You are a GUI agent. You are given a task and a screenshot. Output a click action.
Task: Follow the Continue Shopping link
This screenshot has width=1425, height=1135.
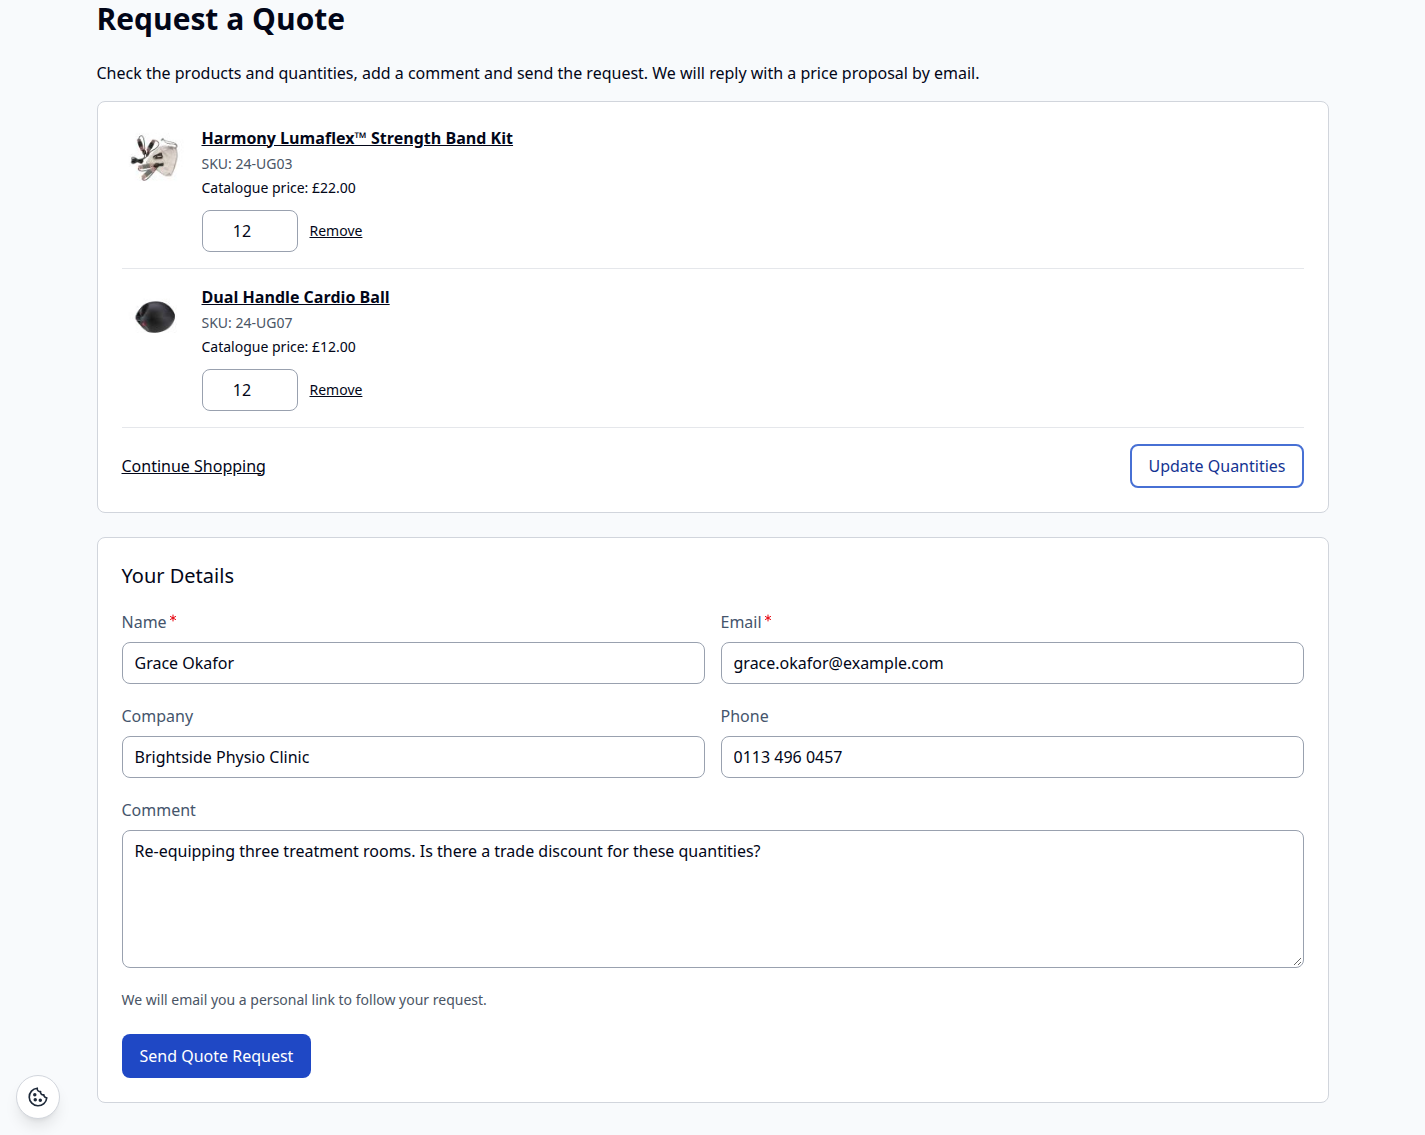coord(194,466)
